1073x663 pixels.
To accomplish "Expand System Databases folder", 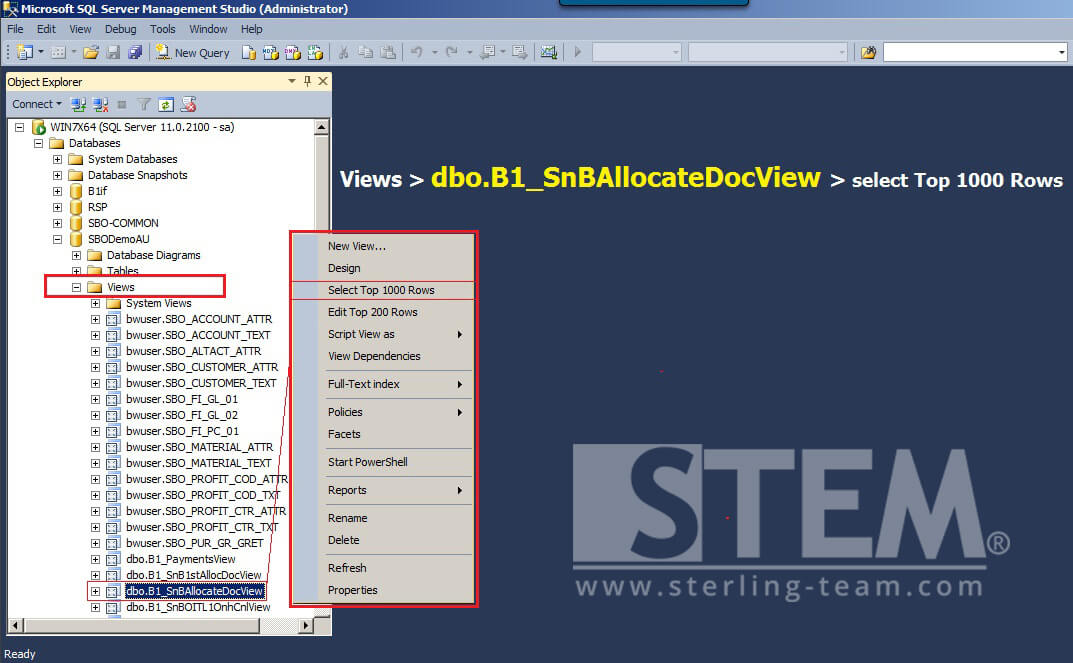I will pyautogui.click(x=57, y=159).
